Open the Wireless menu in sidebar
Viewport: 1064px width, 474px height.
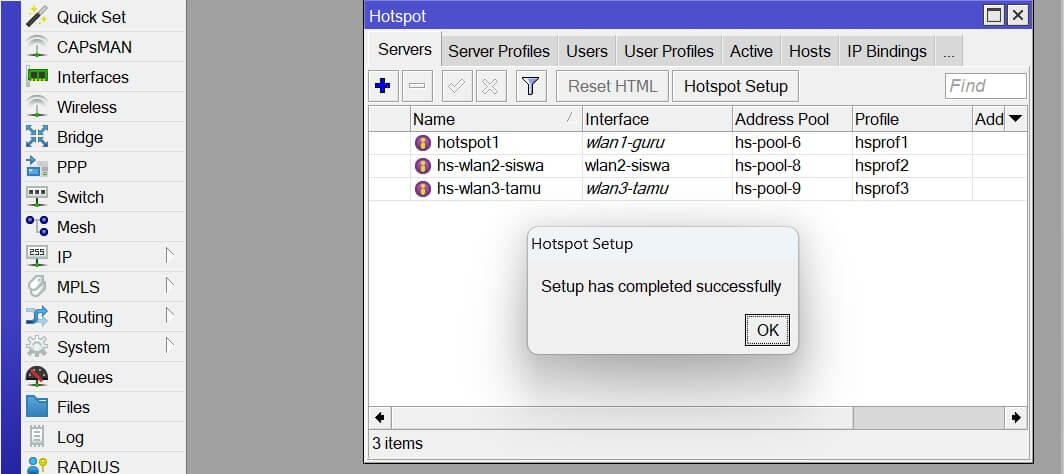[x=86, y=107]
